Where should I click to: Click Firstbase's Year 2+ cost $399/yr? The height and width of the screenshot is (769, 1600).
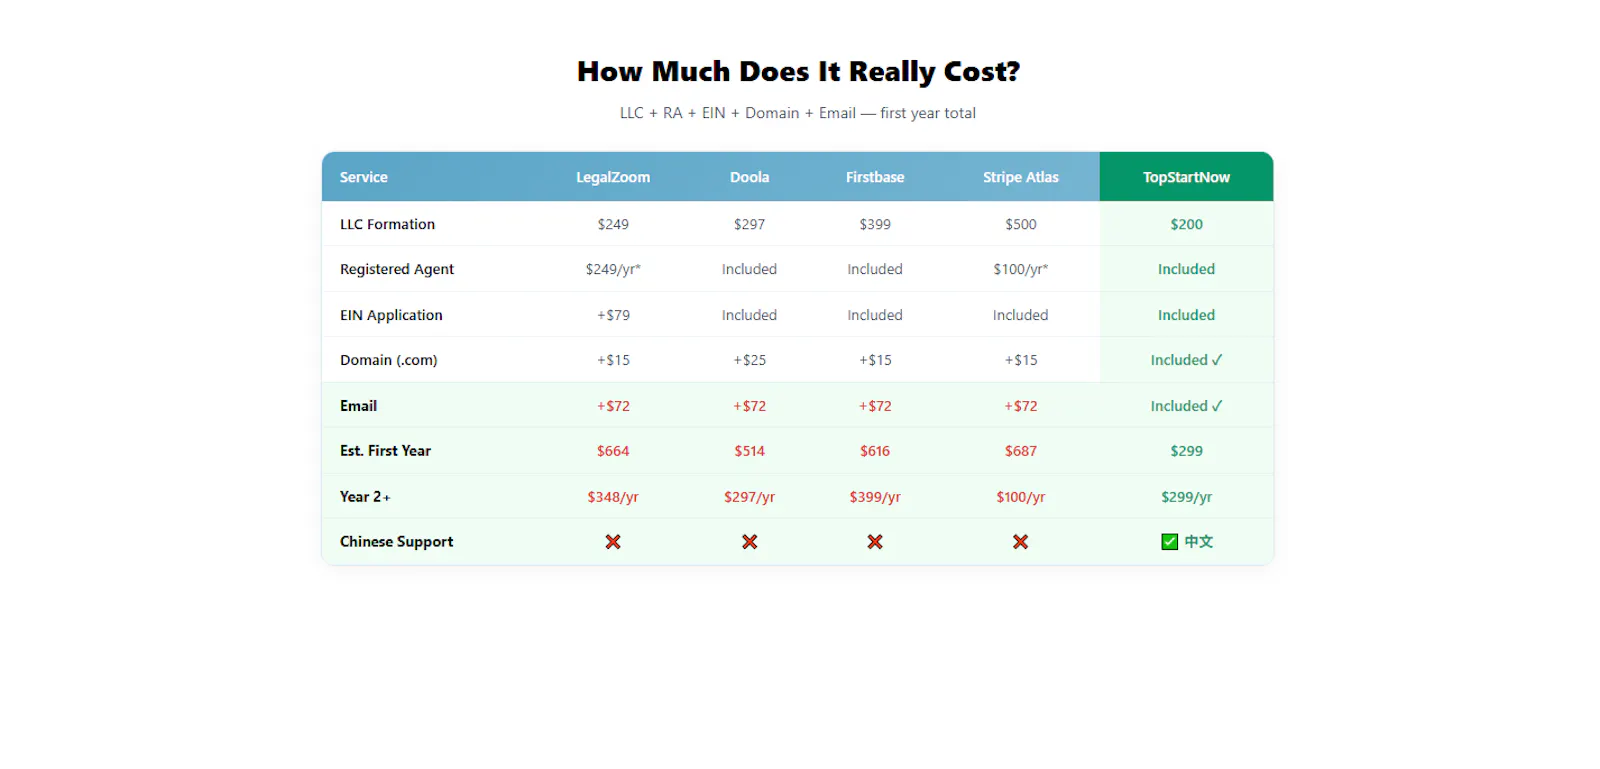(x=875, y=497)
